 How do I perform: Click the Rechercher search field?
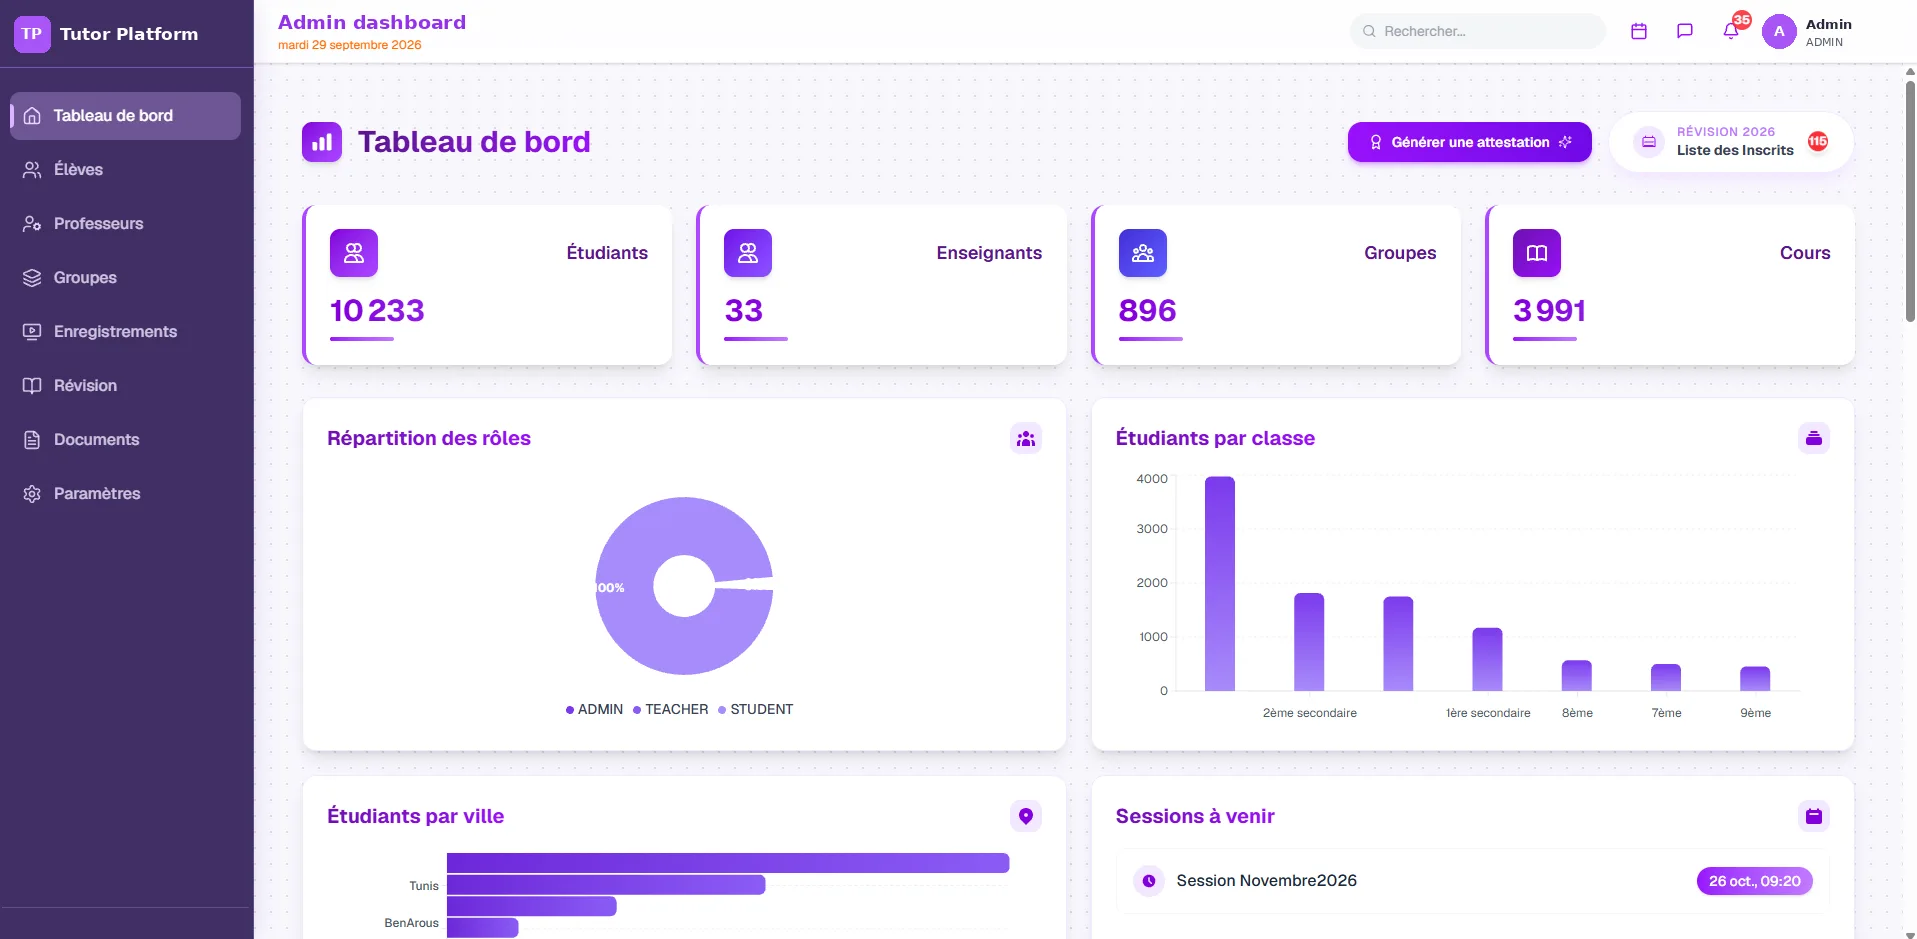(1477, 31)
